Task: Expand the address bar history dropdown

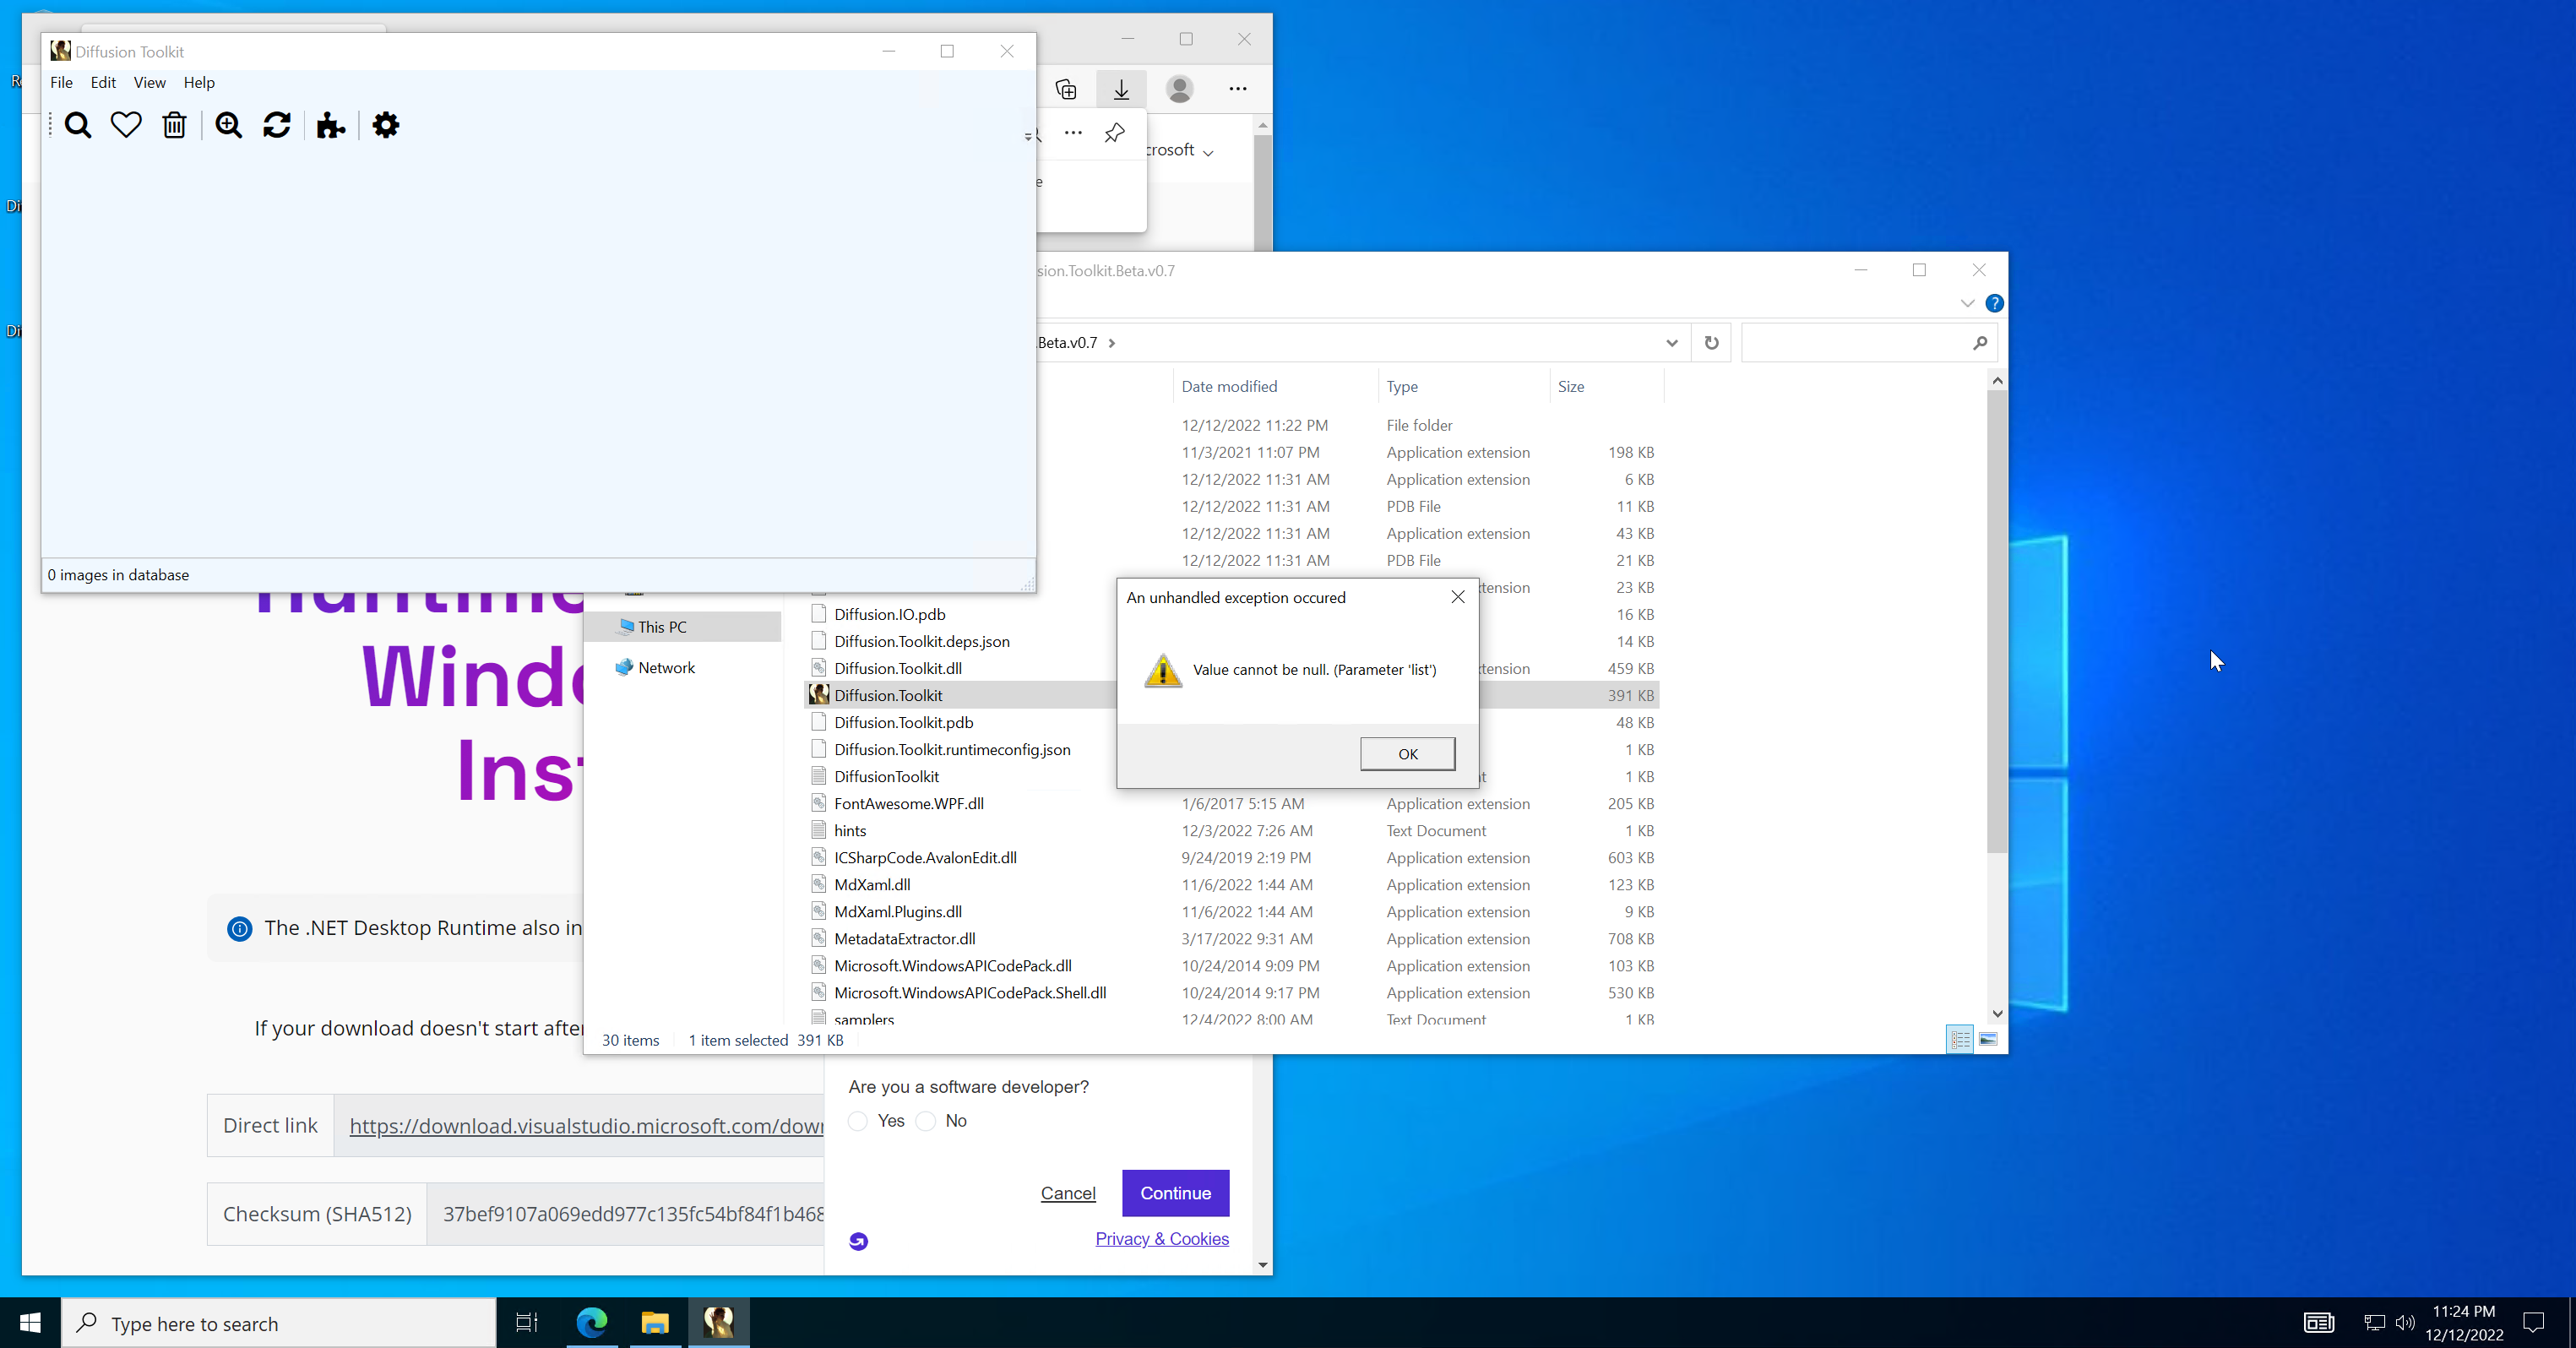Action: (1671, 343)
